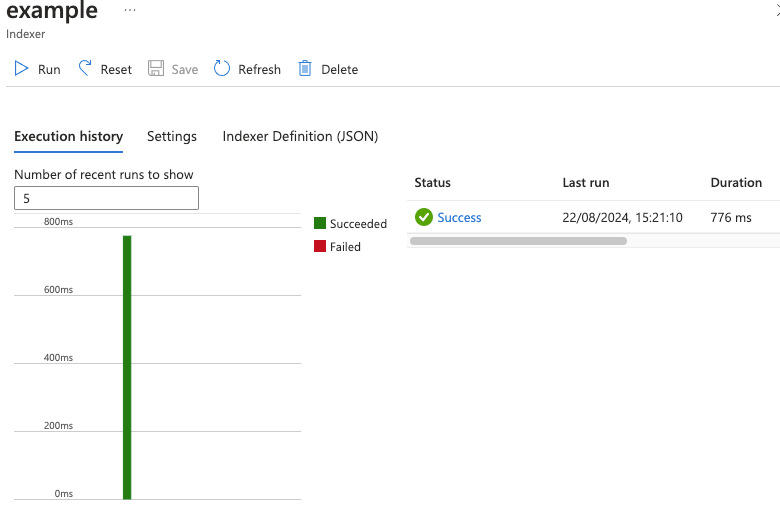Viewport: 780px width, 511px height.
Task: Choose the Delete label in toolbar
Action: [339, 70]
